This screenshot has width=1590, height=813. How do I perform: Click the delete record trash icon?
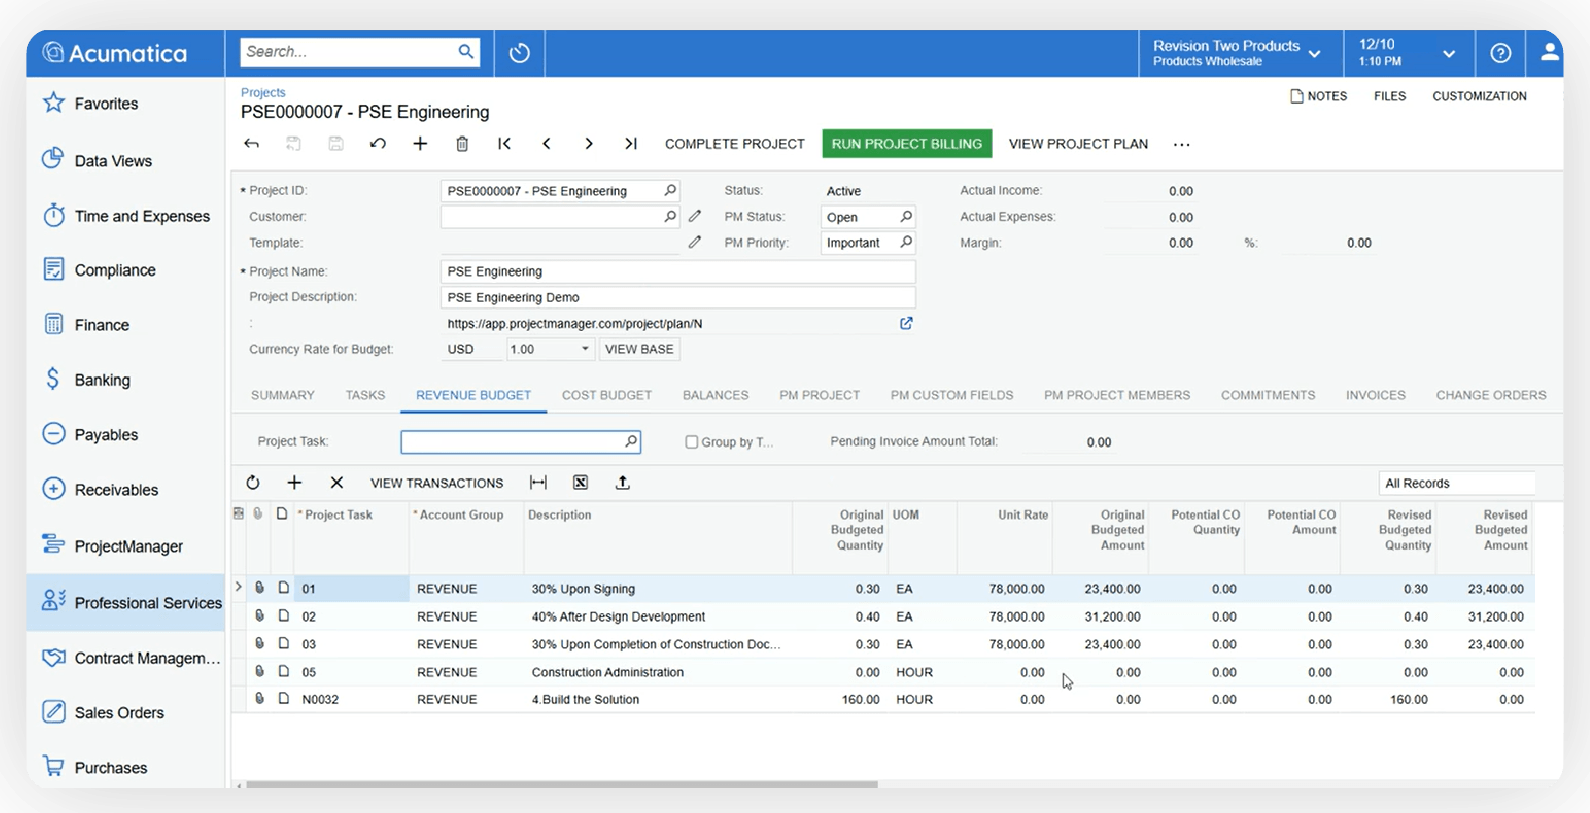[462, 144]
